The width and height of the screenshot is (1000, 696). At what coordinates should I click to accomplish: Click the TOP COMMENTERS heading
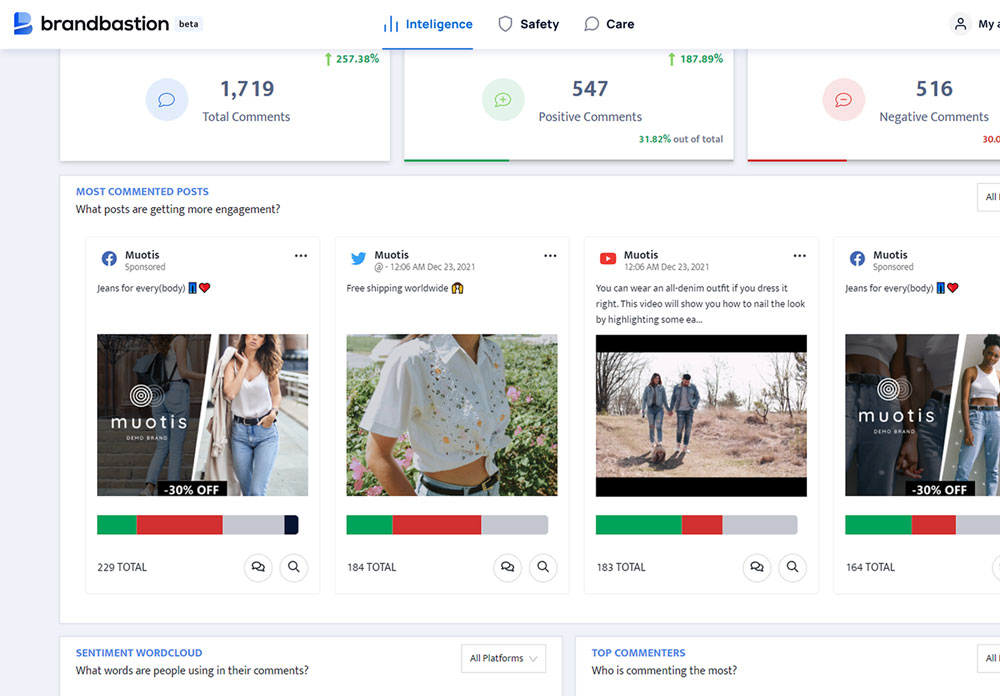coord(638,653)
